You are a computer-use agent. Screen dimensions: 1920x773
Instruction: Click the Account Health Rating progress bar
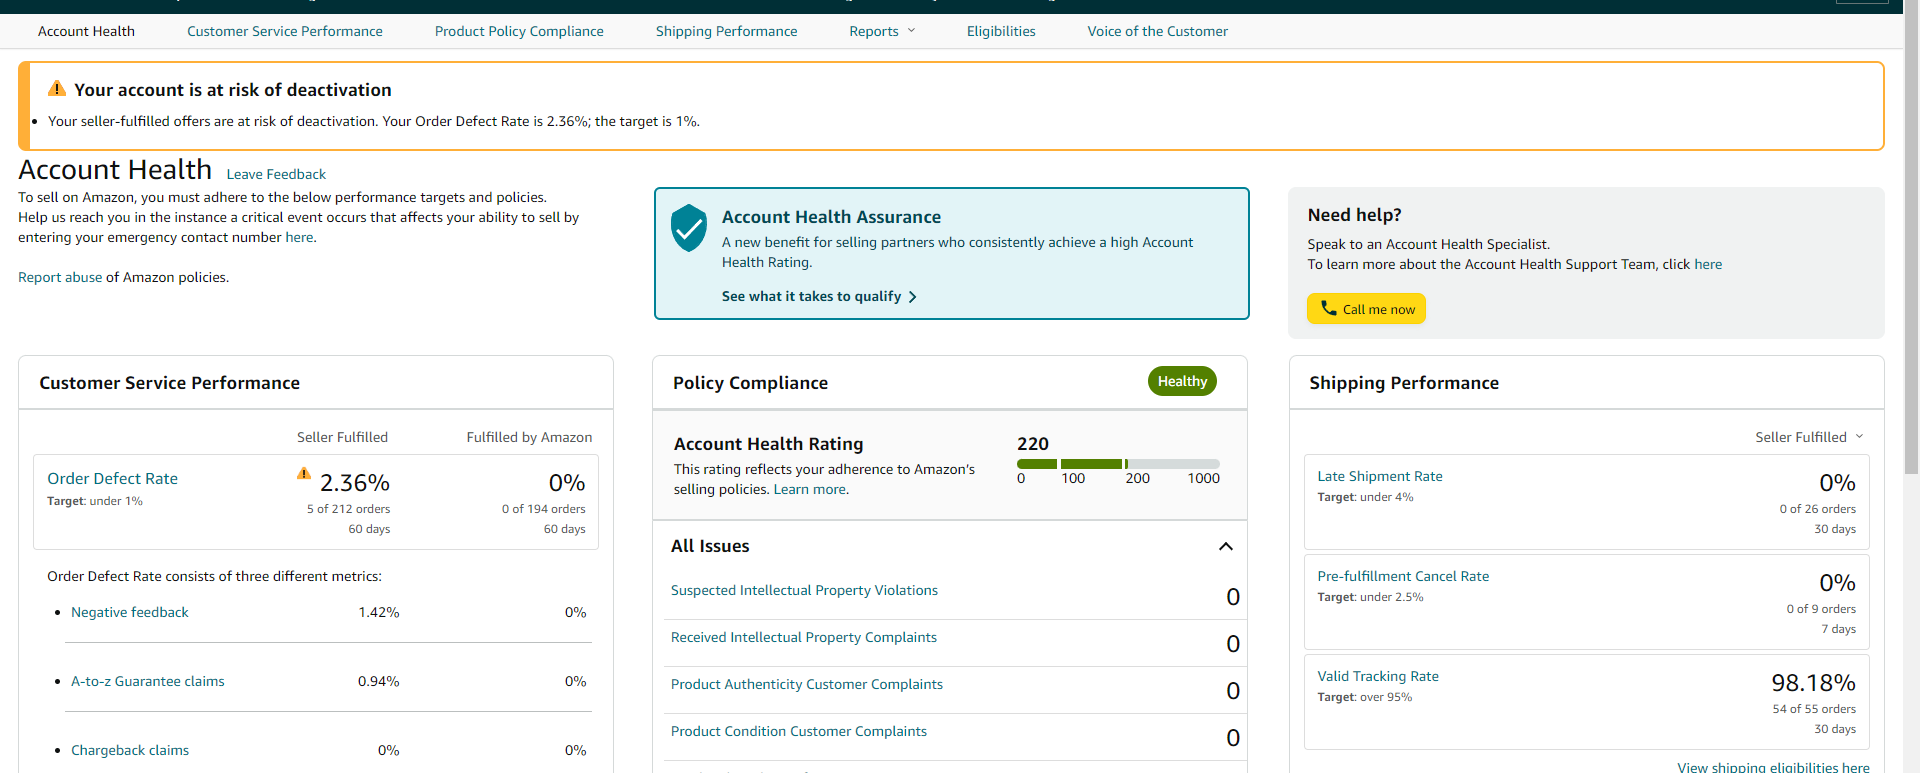click(1118, 464)
